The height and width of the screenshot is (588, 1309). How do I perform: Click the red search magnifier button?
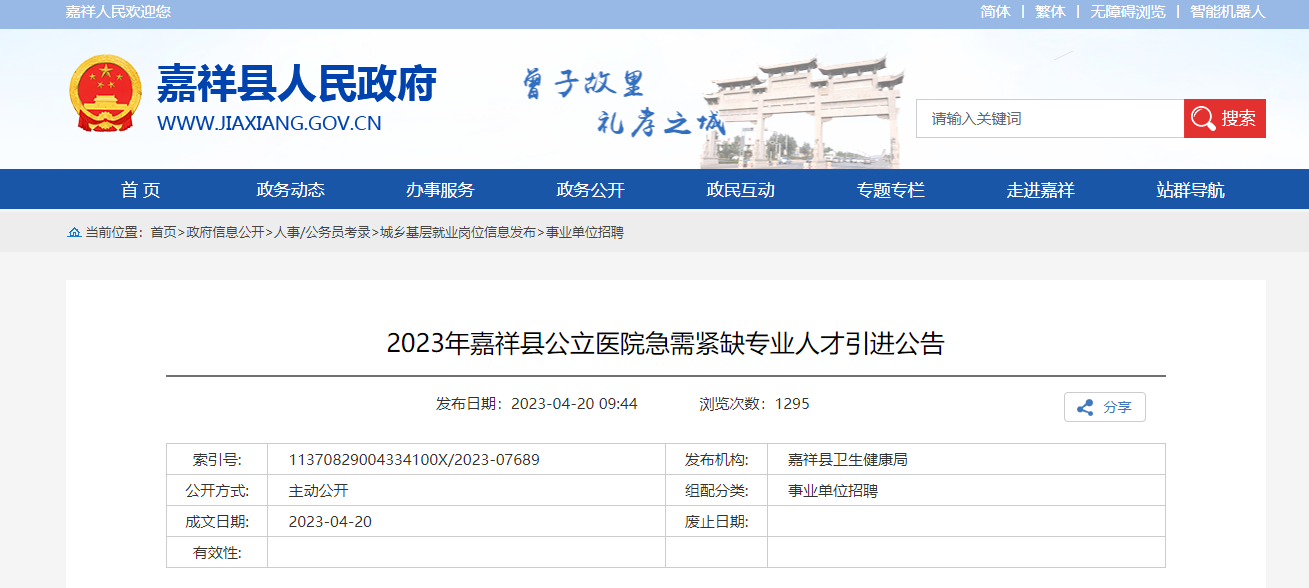(x=1224, y=118)
